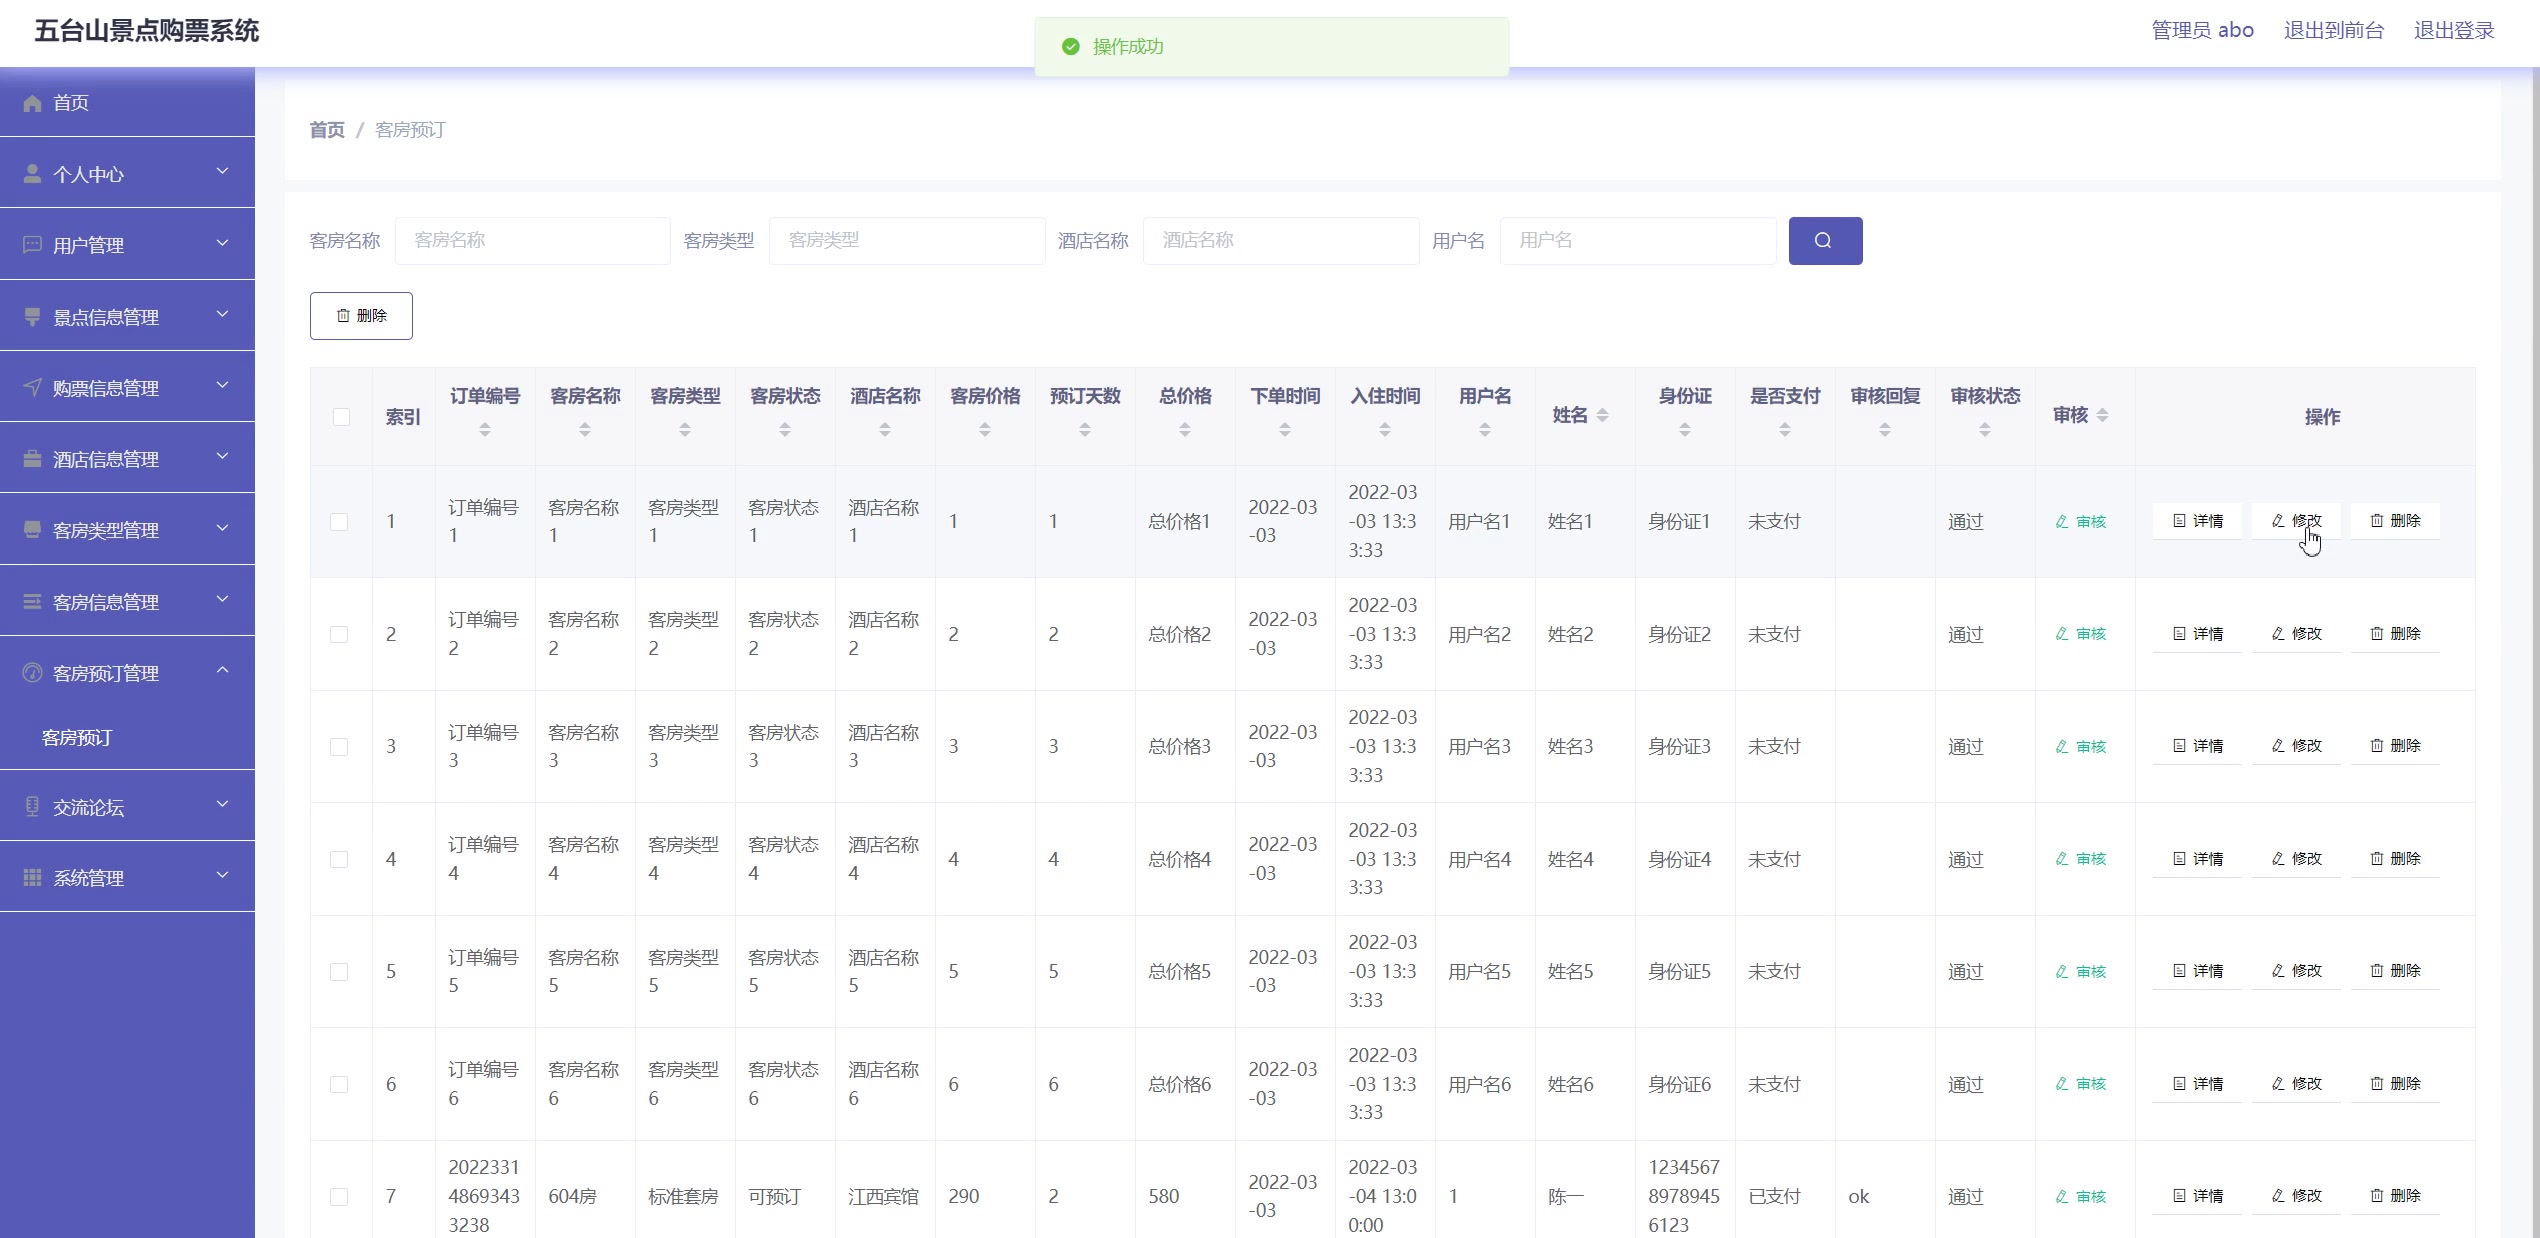
Task: Click sort arrows on 姓名 column
Action: click(x=1602, y=416)
